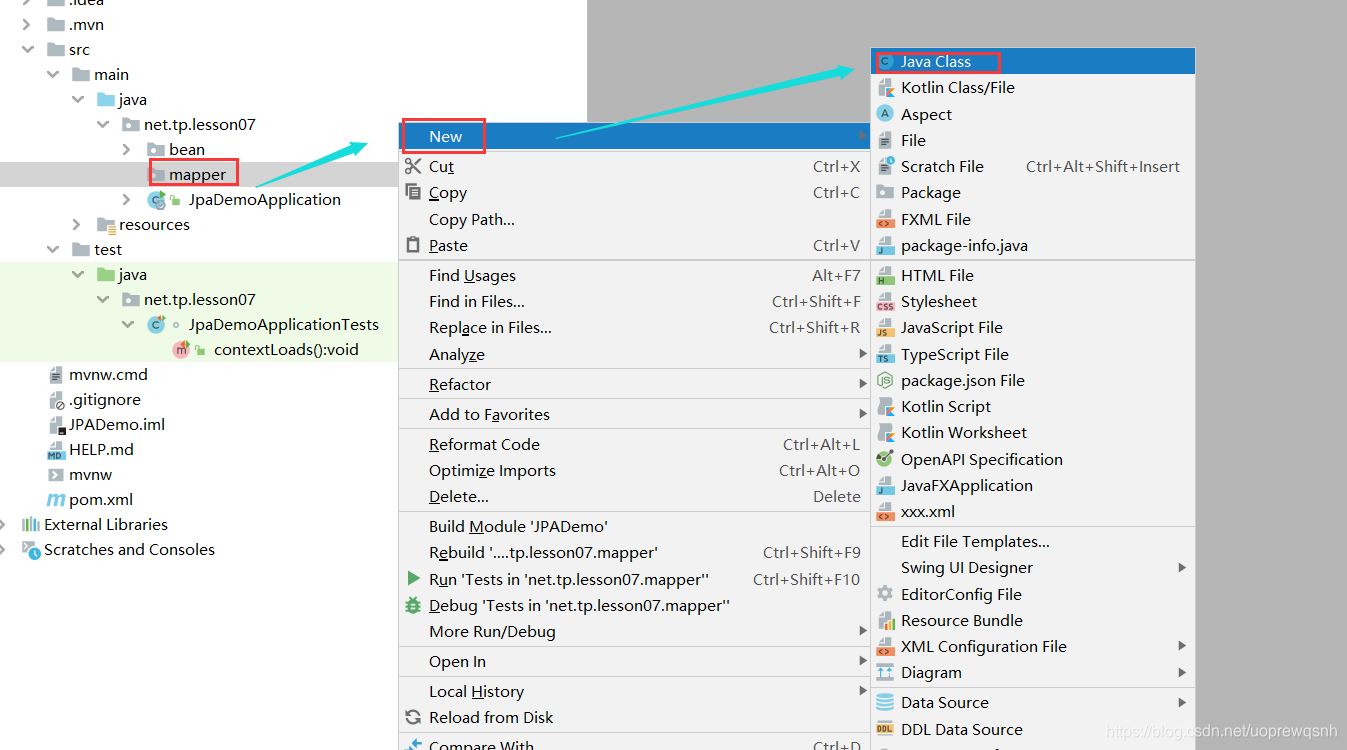Select the mapper package in tree

point(197,175)
